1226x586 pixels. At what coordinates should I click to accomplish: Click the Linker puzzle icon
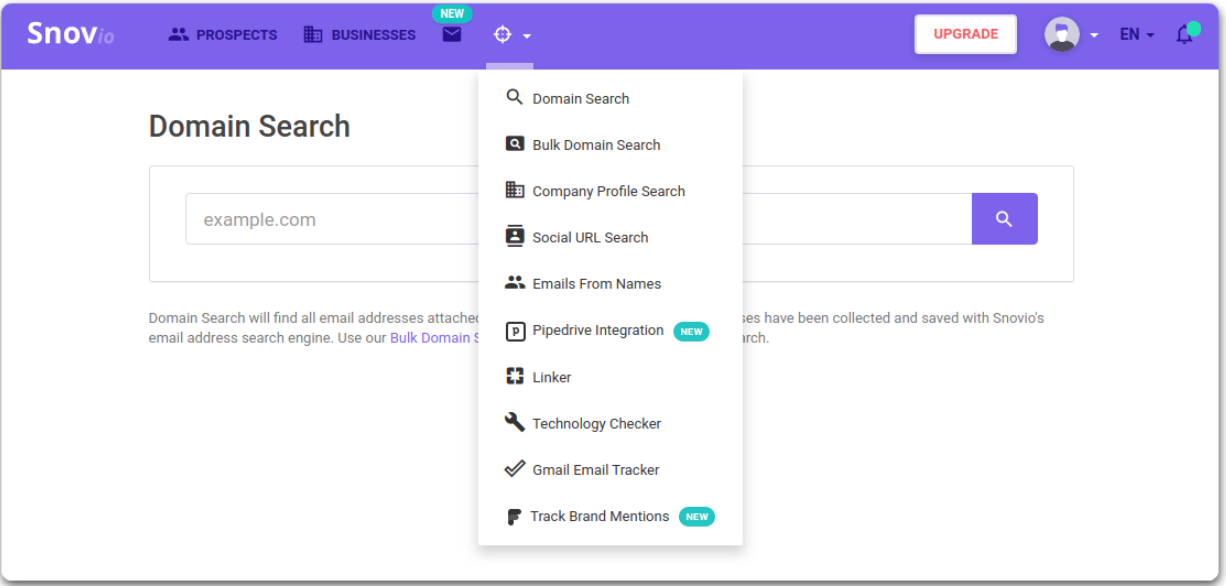(515, 376)
